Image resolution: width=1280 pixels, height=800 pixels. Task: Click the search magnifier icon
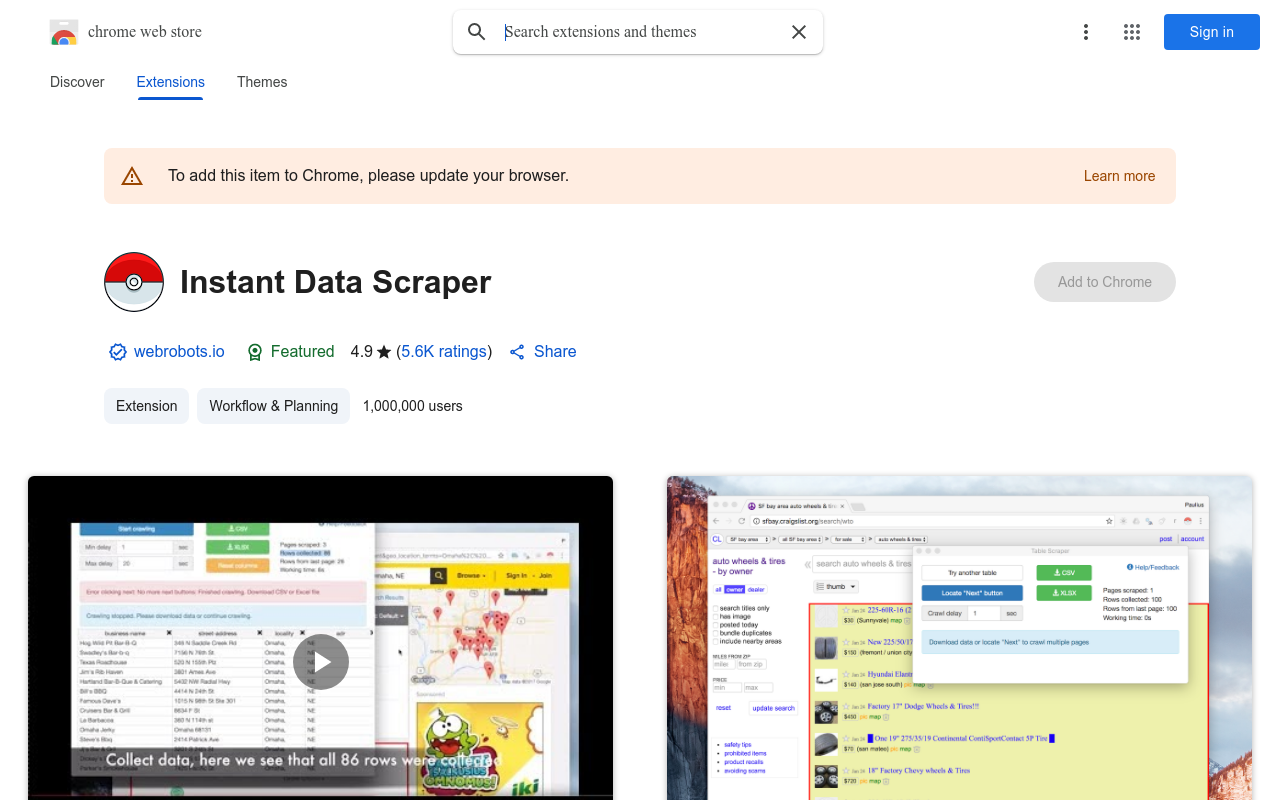point(477,32)
